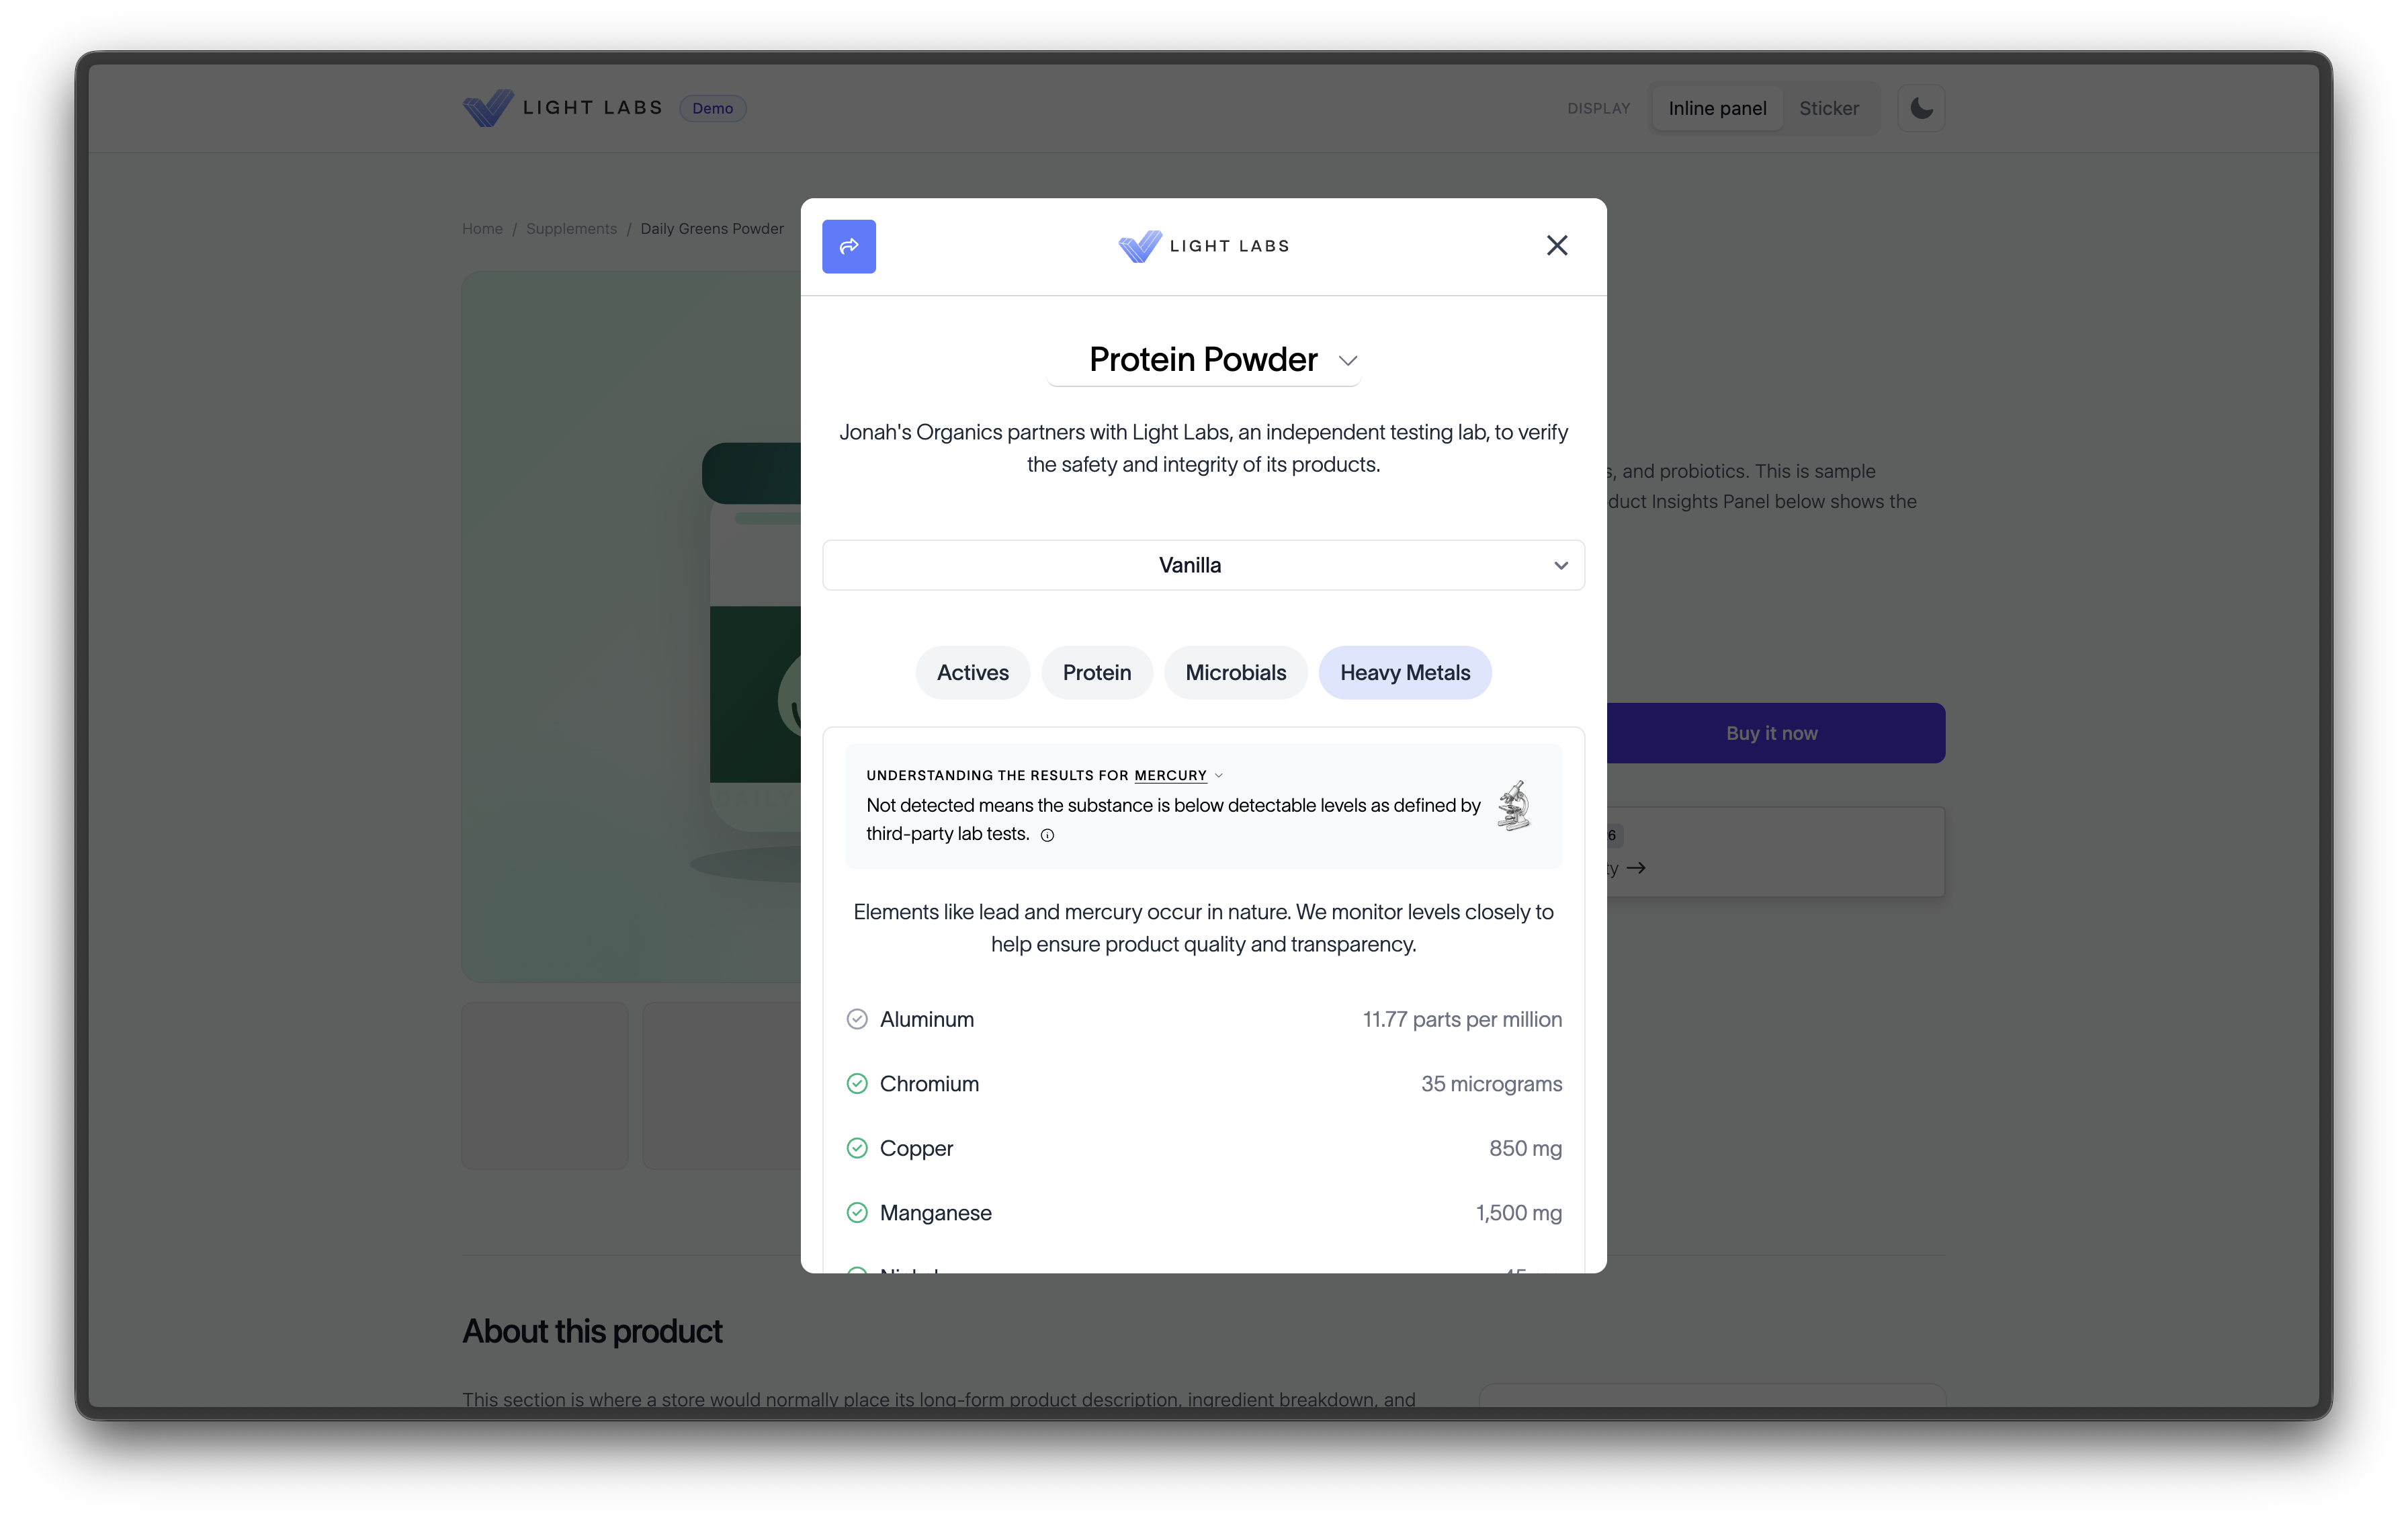Click the 850 mg value
Screen dimensions: 2408x1520
1525,1148
